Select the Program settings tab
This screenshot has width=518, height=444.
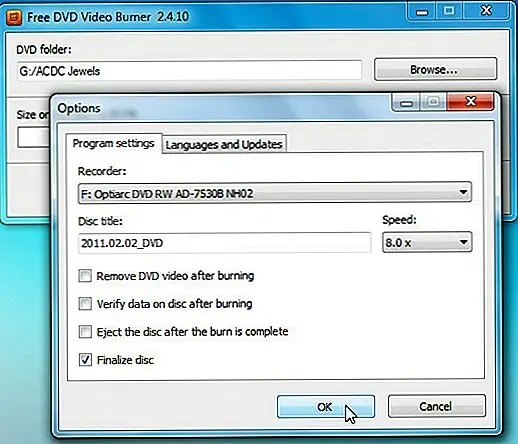point(113,143)
